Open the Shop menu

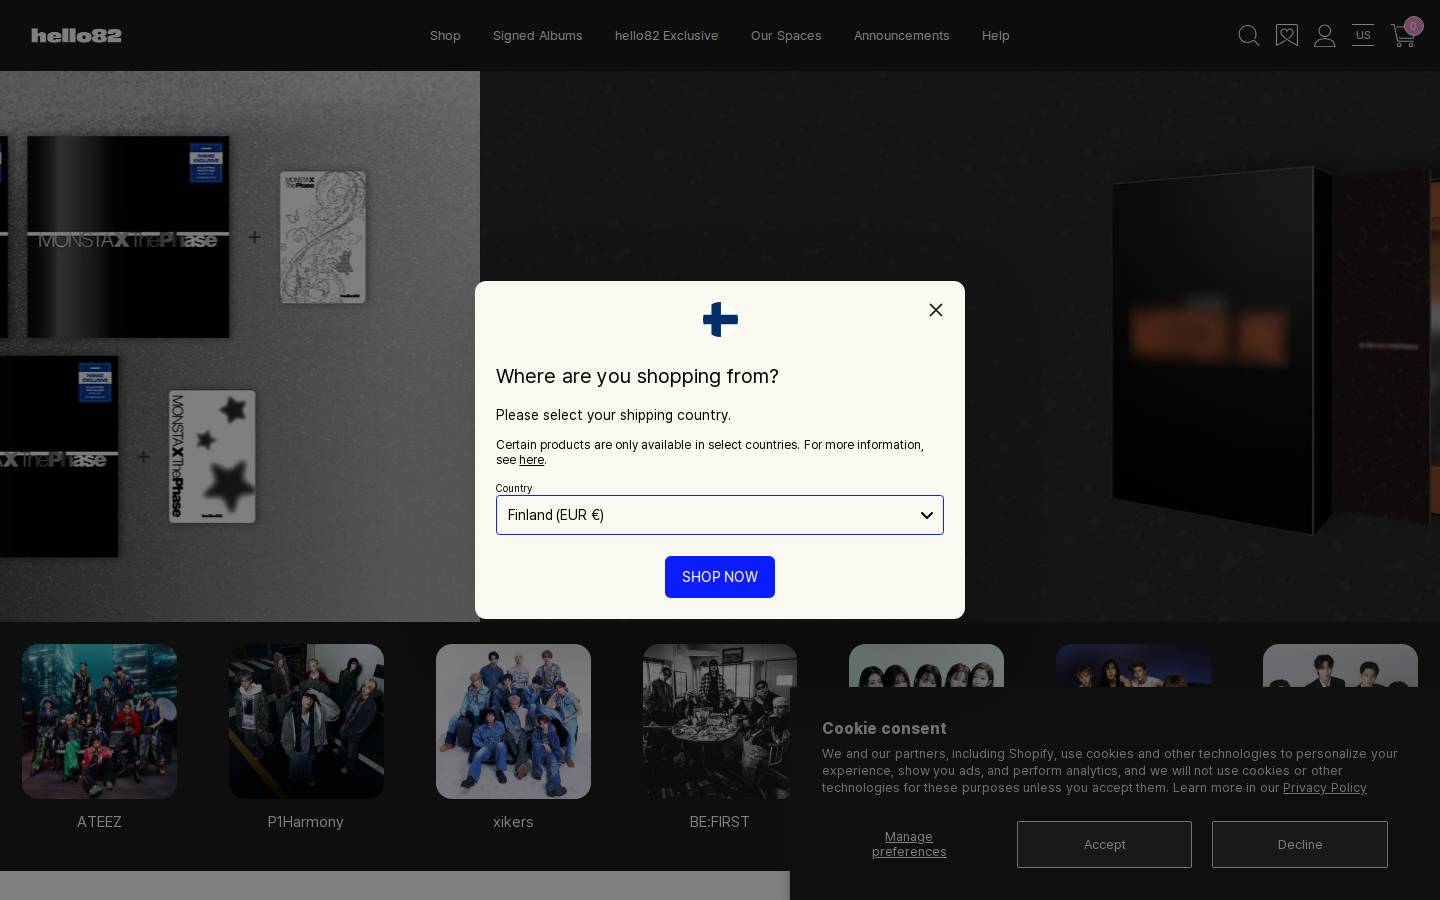(x=445, y=36)
